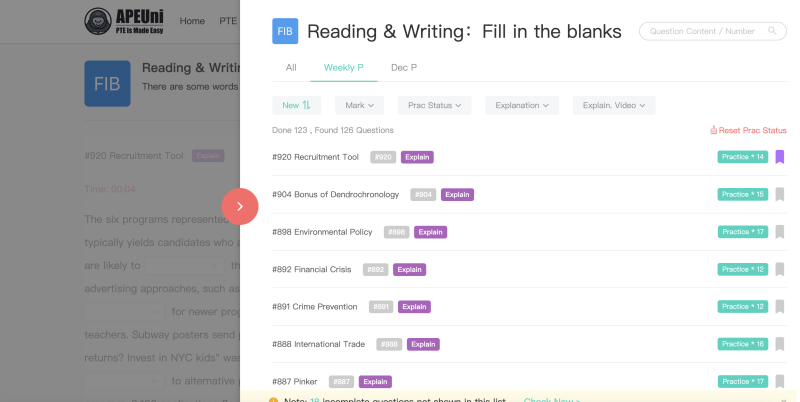800x402 pixels.
Task: Bookmark the #904 Bonus of Dendrochronology question
Action: [x=780, y=194]
